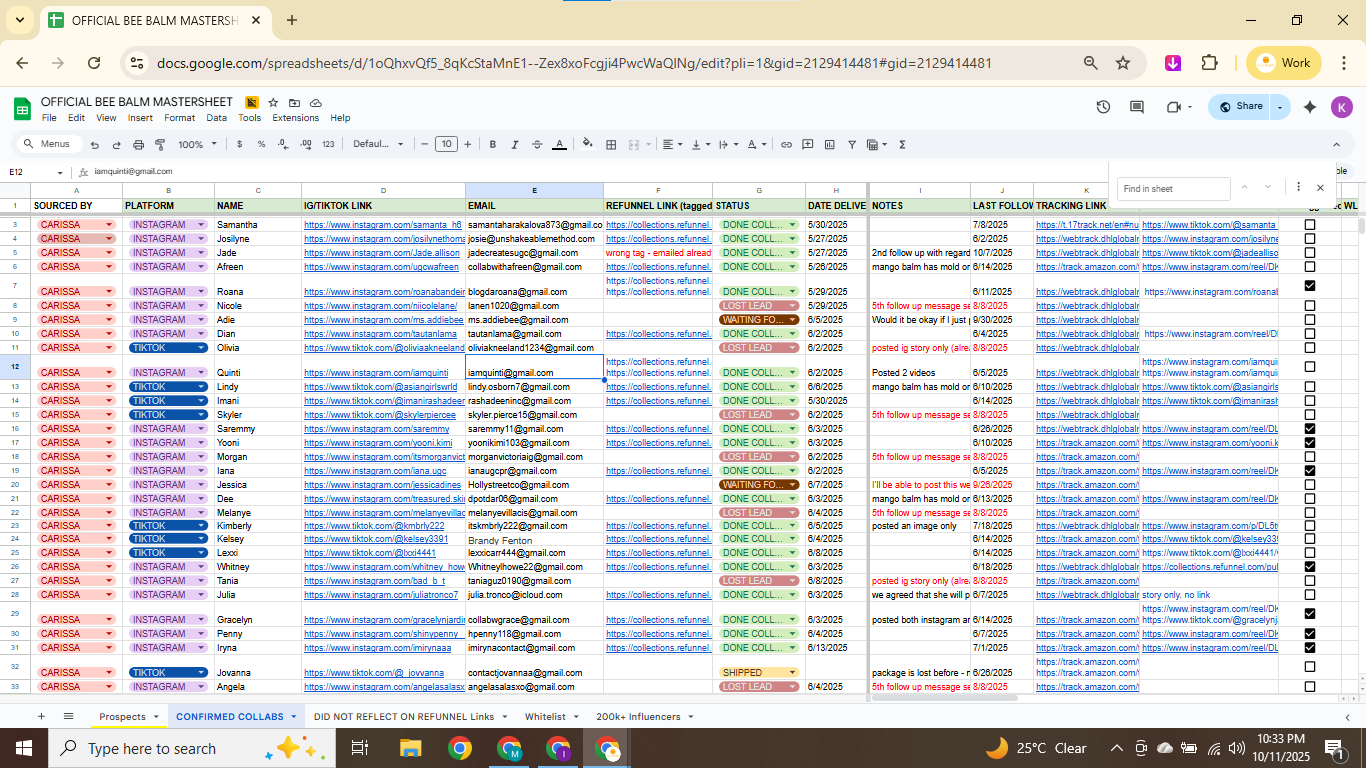Open all sheets list icon
This screenshot has width=1366, height=768.
tap(68, 716)
